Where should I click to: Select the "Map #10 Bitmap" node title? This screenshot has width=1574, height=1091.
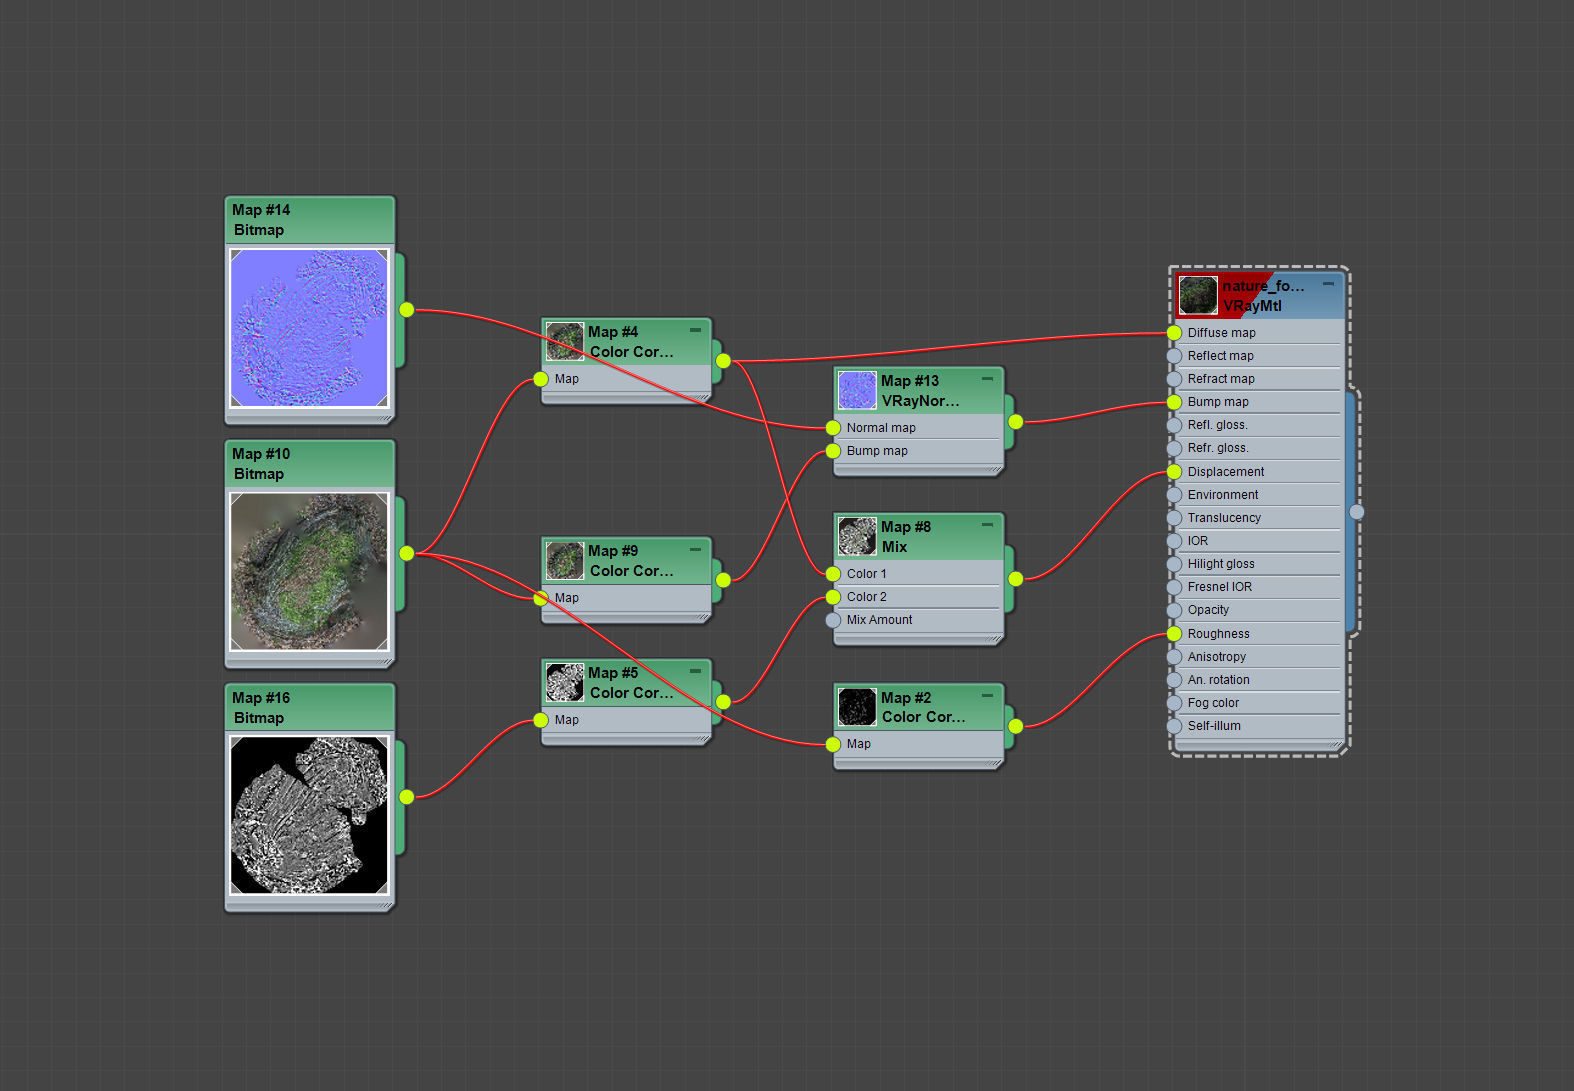pos(310,464)
